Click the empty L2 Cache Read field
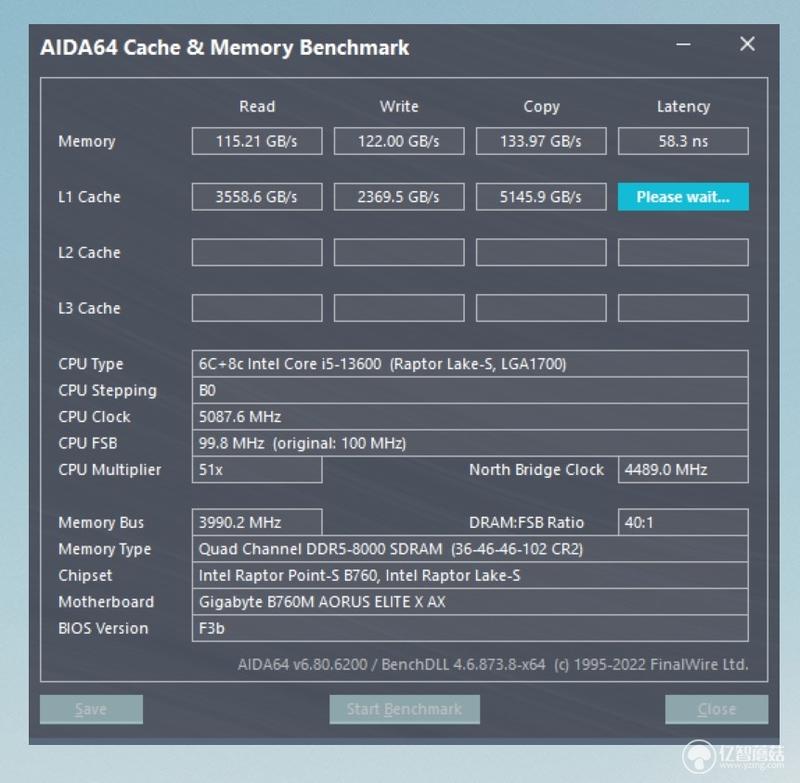Image resolution: width=800 pixels, height=783 pixels. [257, 252]
